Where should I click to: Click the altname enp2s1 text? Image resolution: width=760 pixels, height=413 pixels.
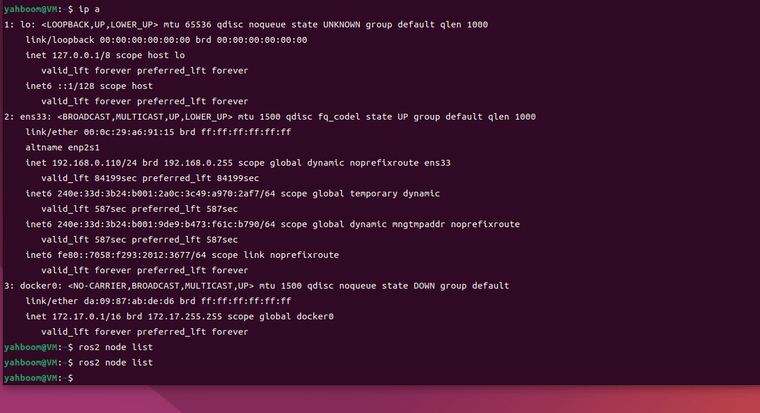pyautogui.click(x=63, y=147)
